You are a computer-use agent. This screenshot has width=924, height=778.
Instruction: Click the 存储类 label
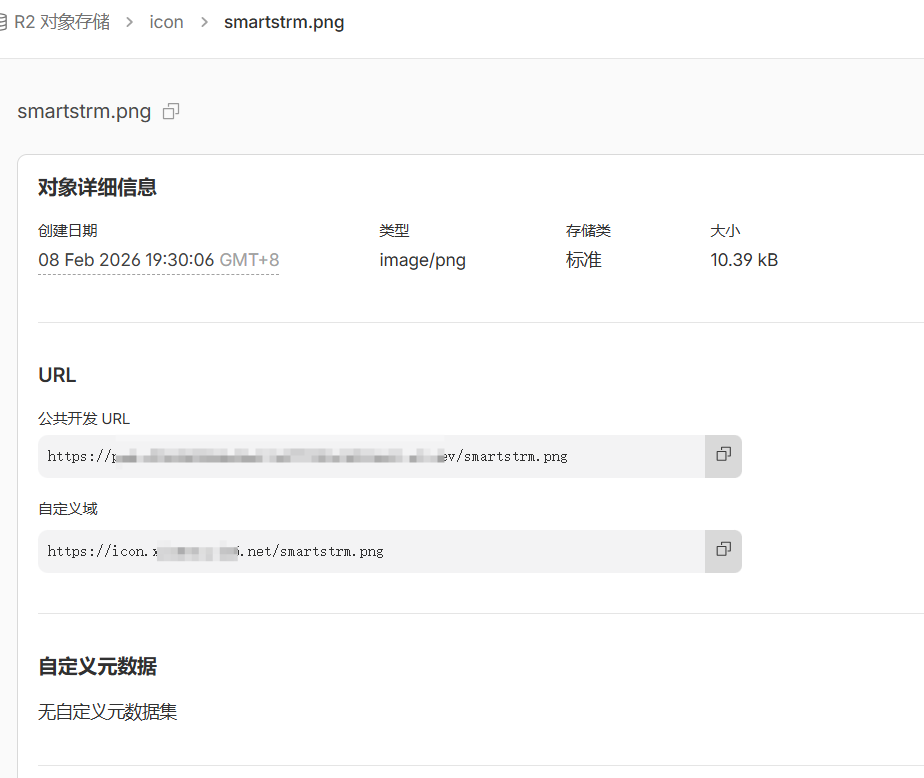point(588,230)
